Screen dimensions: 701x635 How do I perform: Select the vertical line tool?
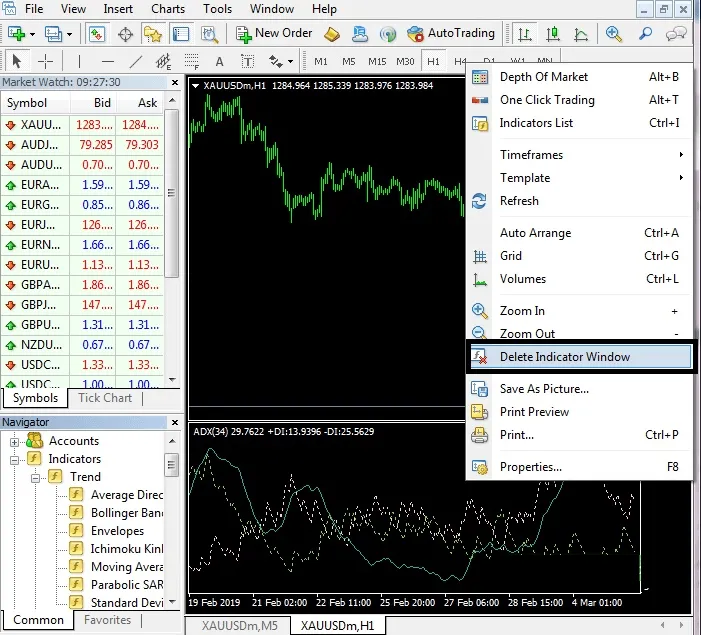(79, 61)
